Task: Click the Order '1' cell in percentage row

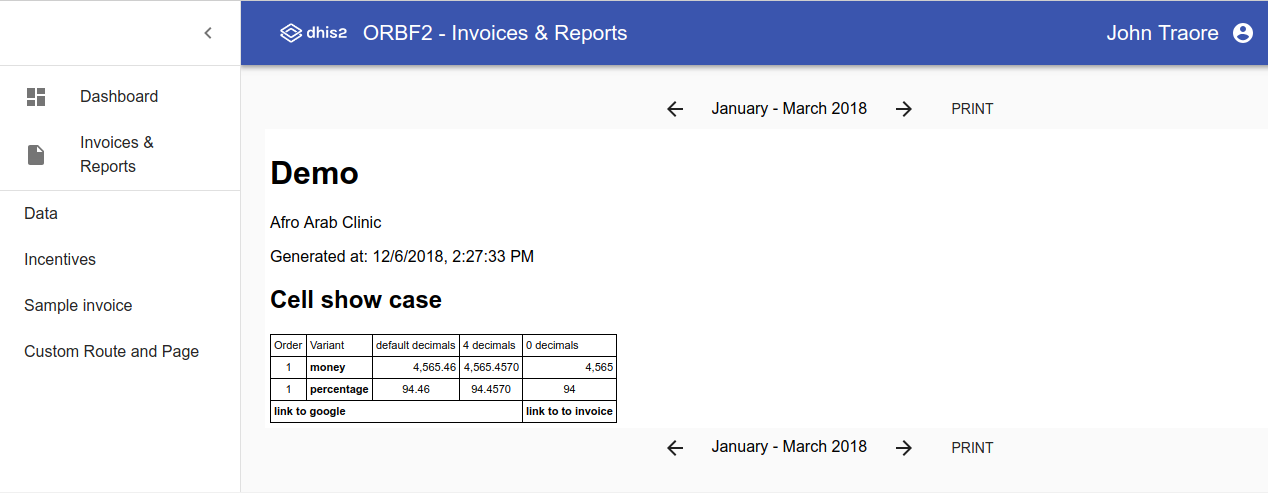Action: coord(288,389)
